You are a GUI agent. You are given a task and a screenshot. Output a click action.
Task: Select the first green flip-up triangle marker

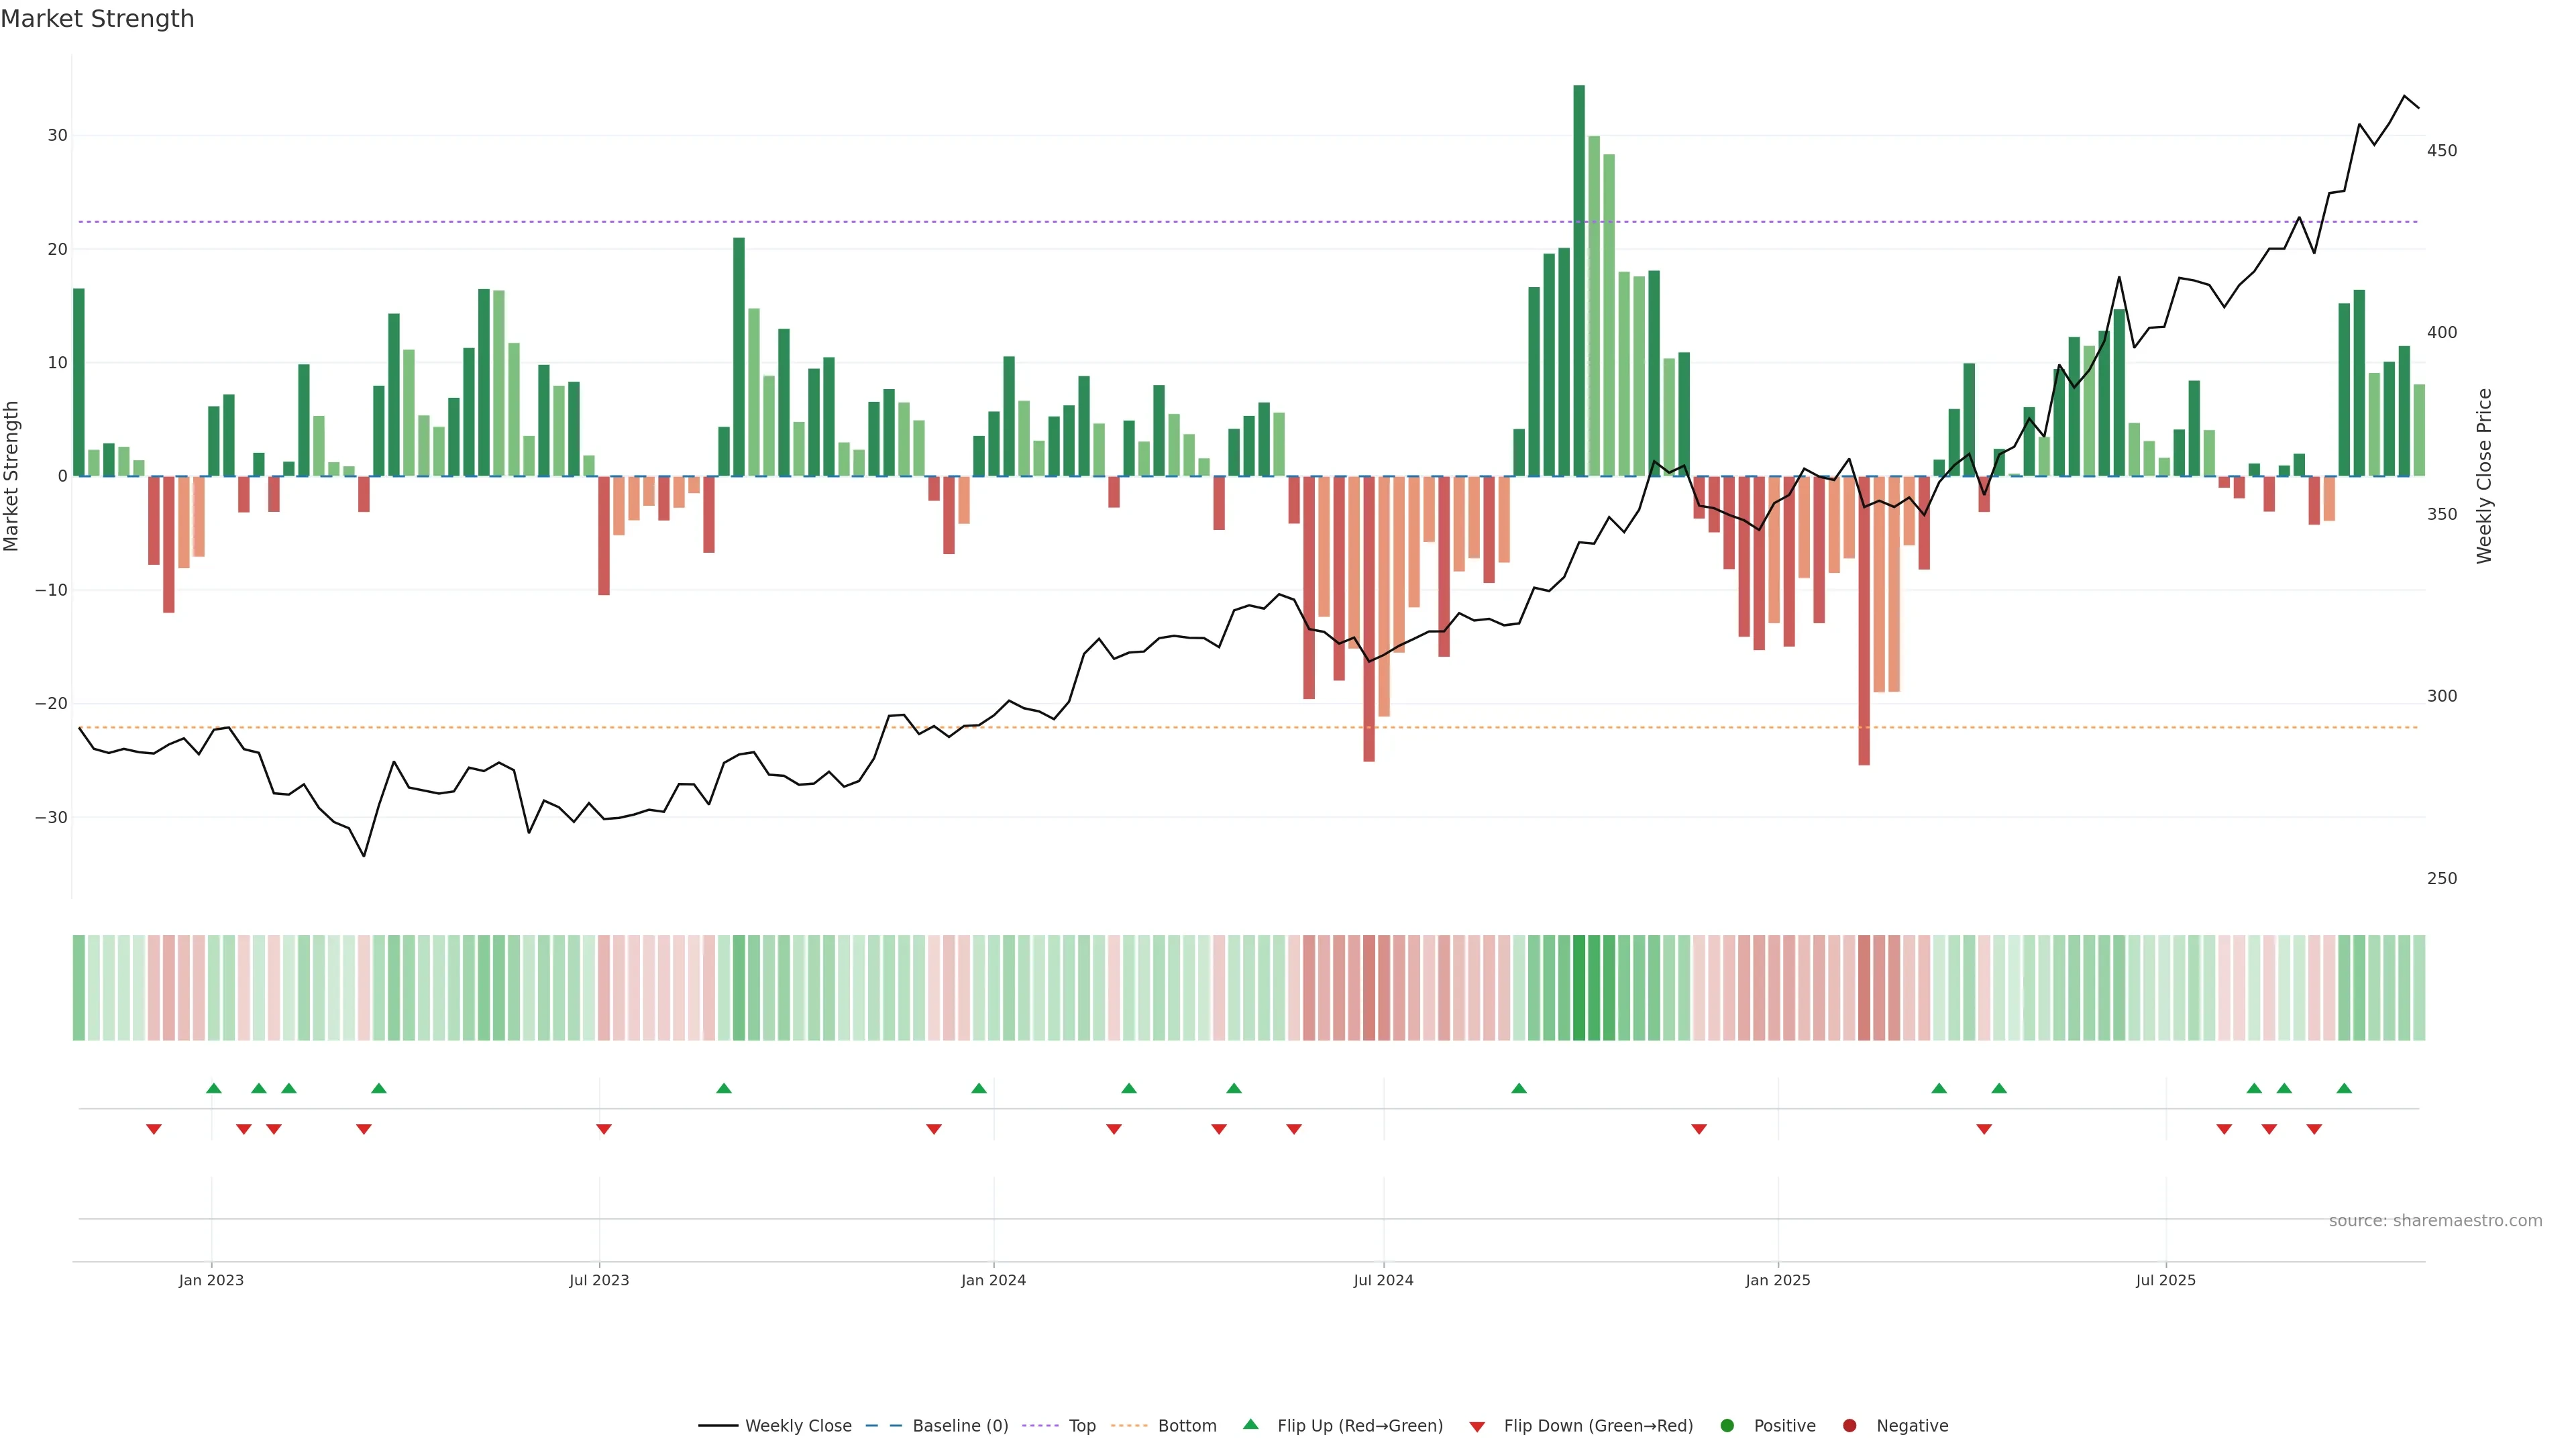click(x=213, y=1088)
